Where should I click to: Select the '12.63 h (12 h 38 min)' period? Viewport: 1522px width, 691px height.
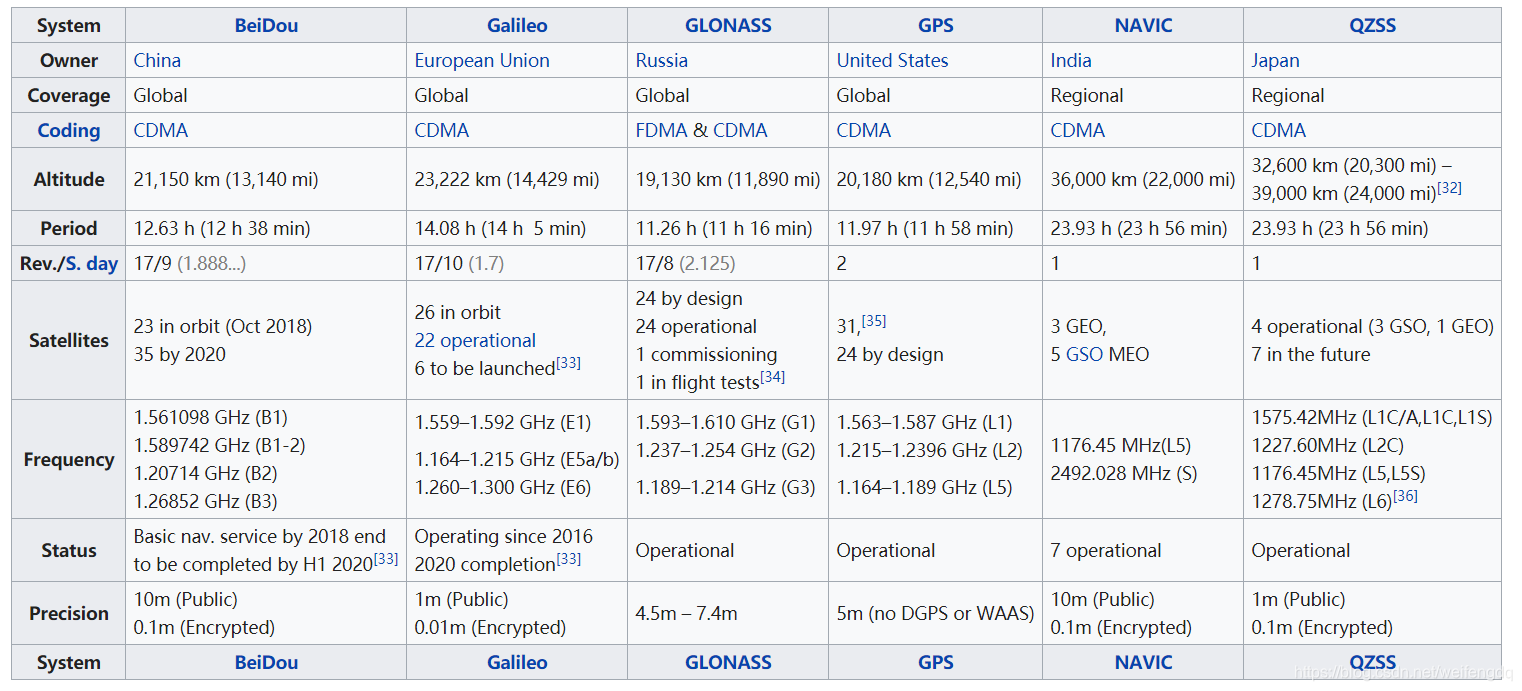coord(222,228)
